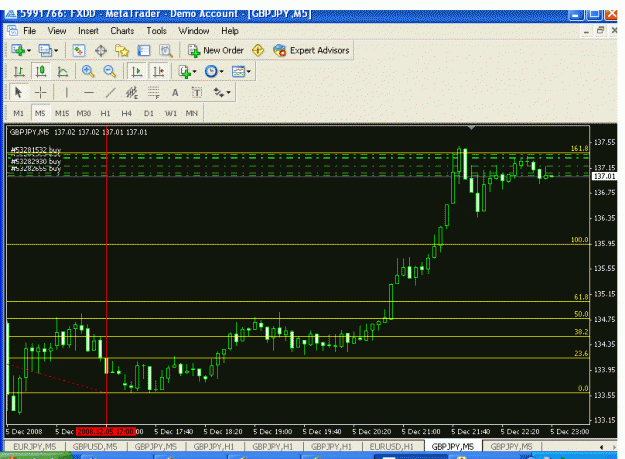The image size is (625, 459).
Task: Switch to D1 timeframe
Action: [x=149, y=113]
